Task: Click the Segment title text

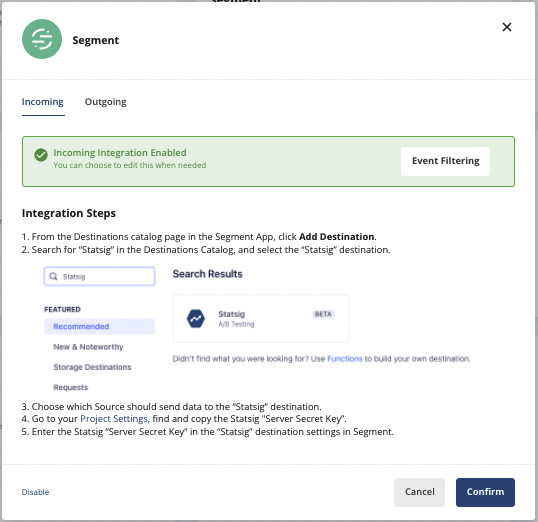Action: [x=95, y=40]
